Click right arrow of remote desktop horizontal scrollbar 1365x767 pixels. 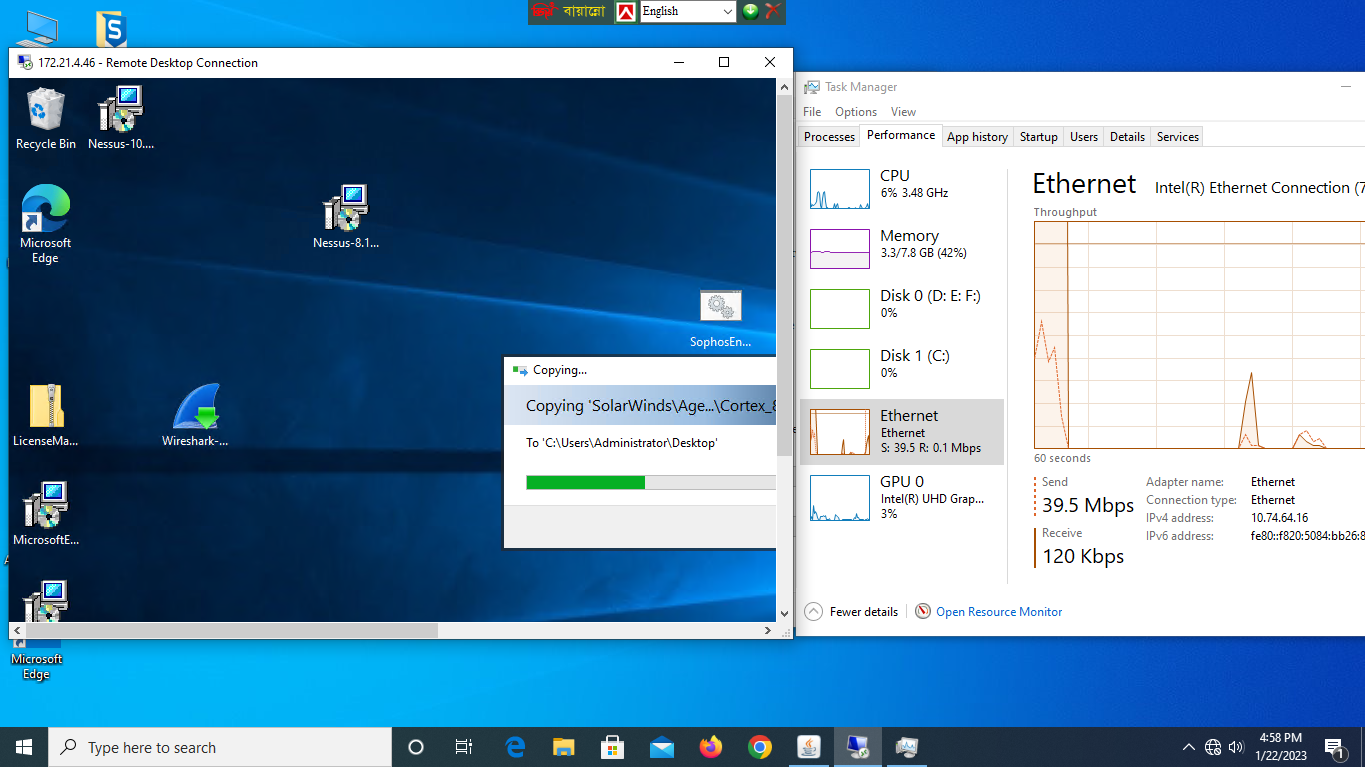[x=768, y=631]
